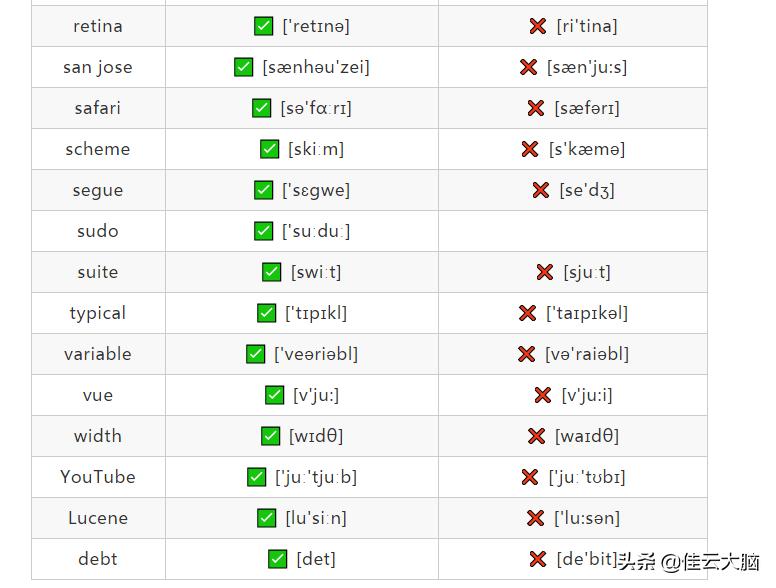The width and height of the screenshot is (776, 588).
Task: Click the green check icon beside retina pronunciation
Action: click(x=264, y=26)
